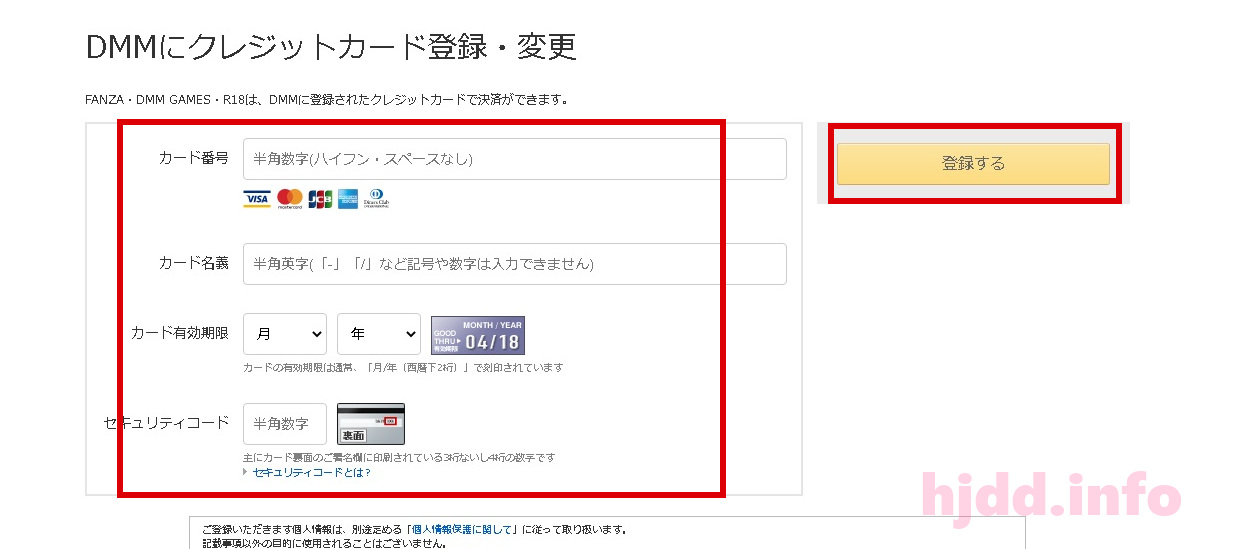Click the Mastercard logo
The height and width of the screenshot is (549, 1234).
(290, 198)
